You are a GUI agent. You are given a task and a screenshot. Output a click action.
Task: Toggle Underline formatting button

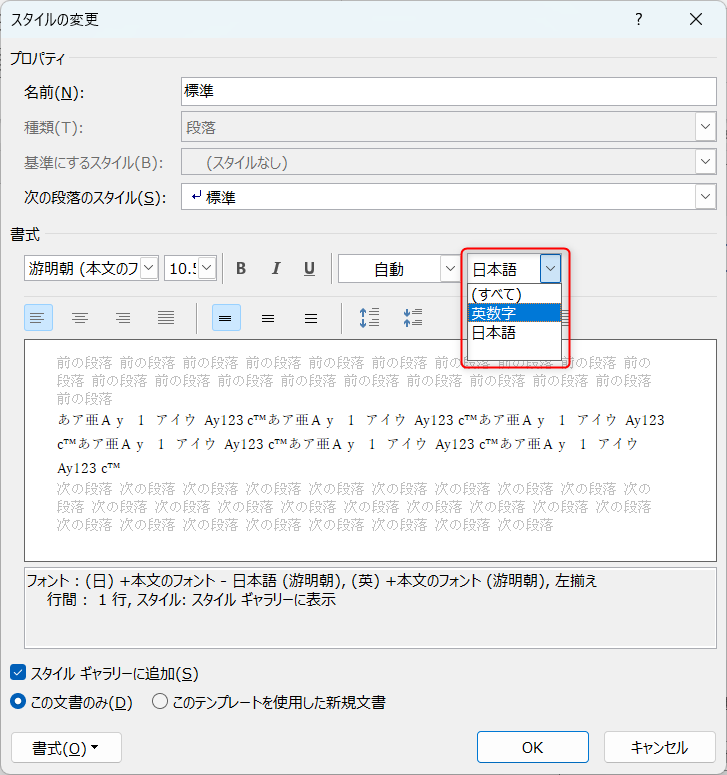click(x=310, y=268)
